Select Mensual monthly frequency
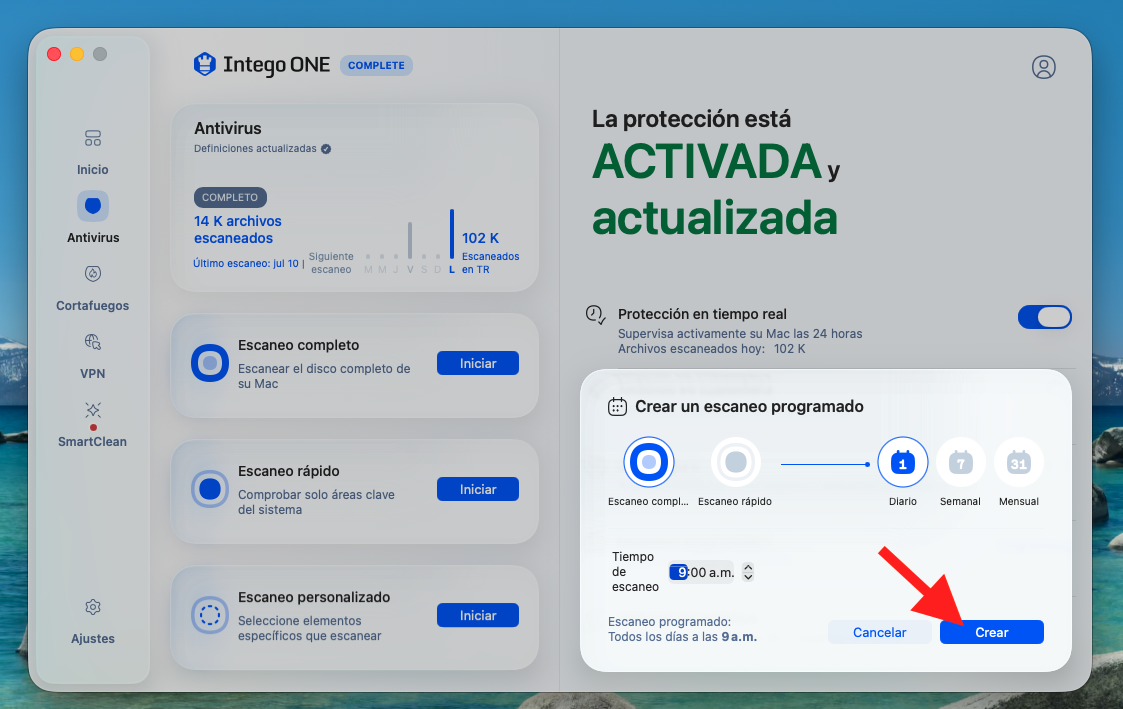The height and width of the screenshot is (709, 1123). pyautogui.click(x=1018, y=463)
